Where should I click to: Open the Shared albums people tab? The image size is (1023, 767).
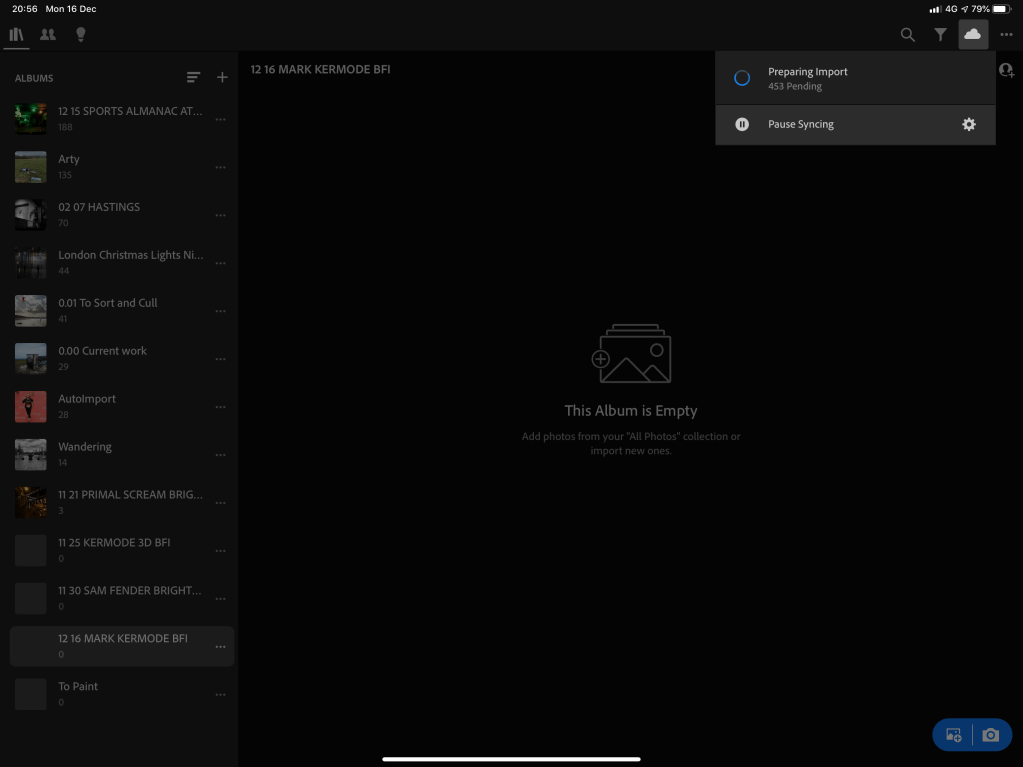[x=48, y=35]
